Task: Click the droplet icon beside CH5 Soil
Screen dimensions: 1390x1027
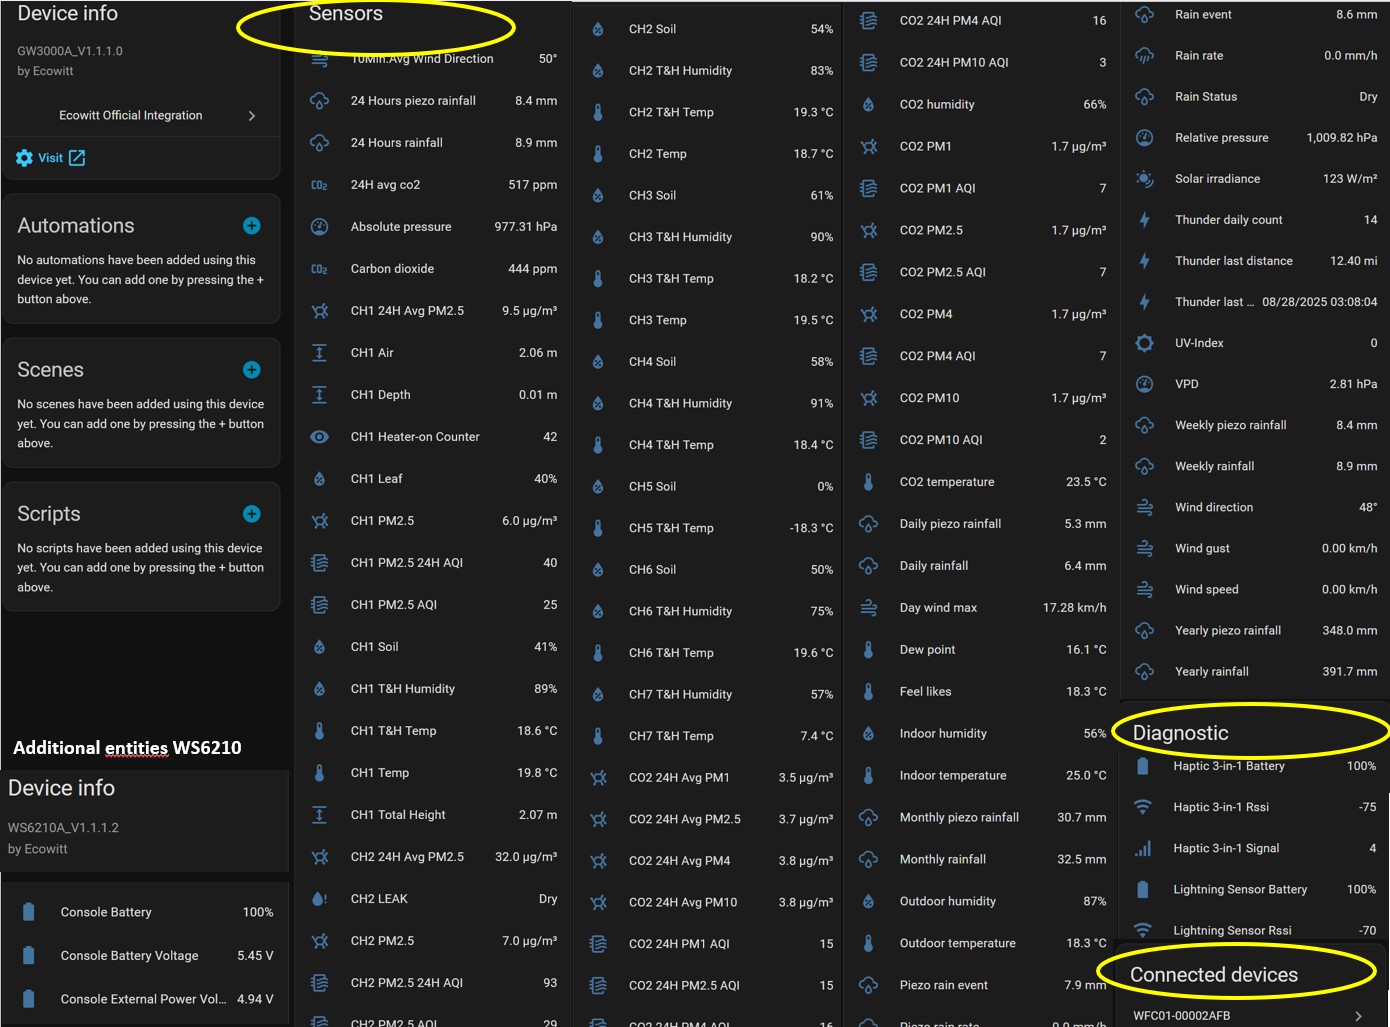Action: tap(598, 487)
